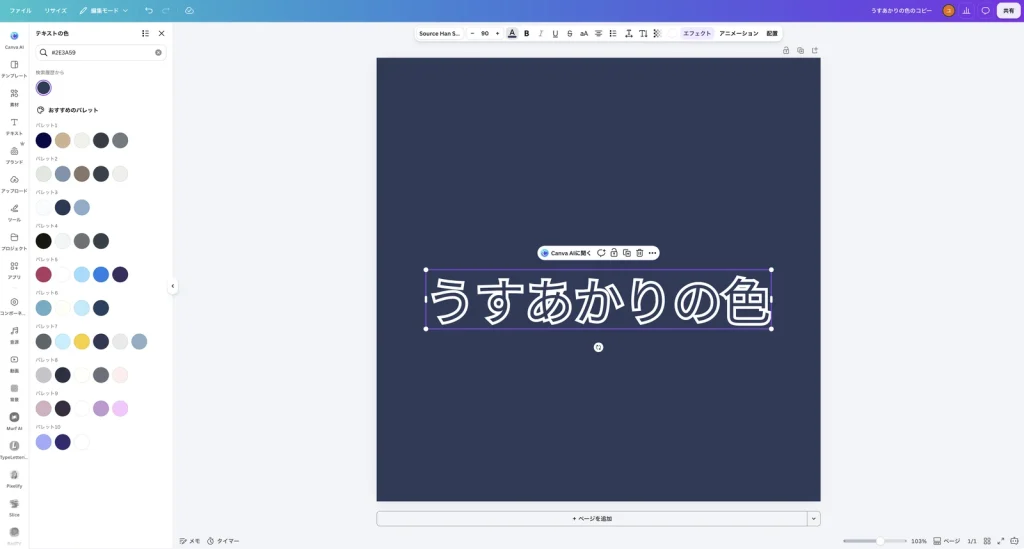Open the メモ notes button
Image resolution: width=1024 pixels, height=549 pixels.
(190, 541)
